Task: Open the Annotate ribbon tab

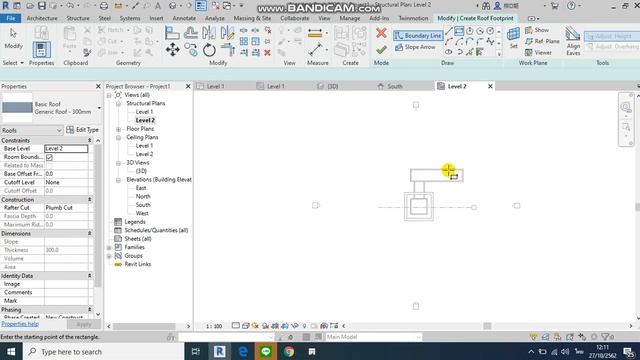Action: (184, 18)
